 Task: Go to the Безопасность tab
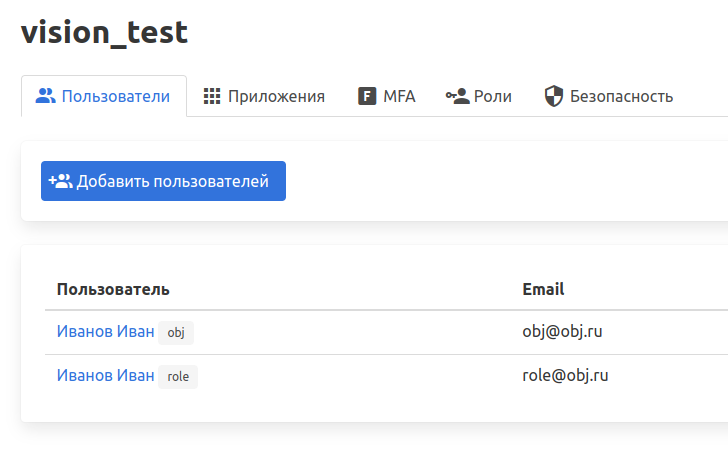(621, 97)
